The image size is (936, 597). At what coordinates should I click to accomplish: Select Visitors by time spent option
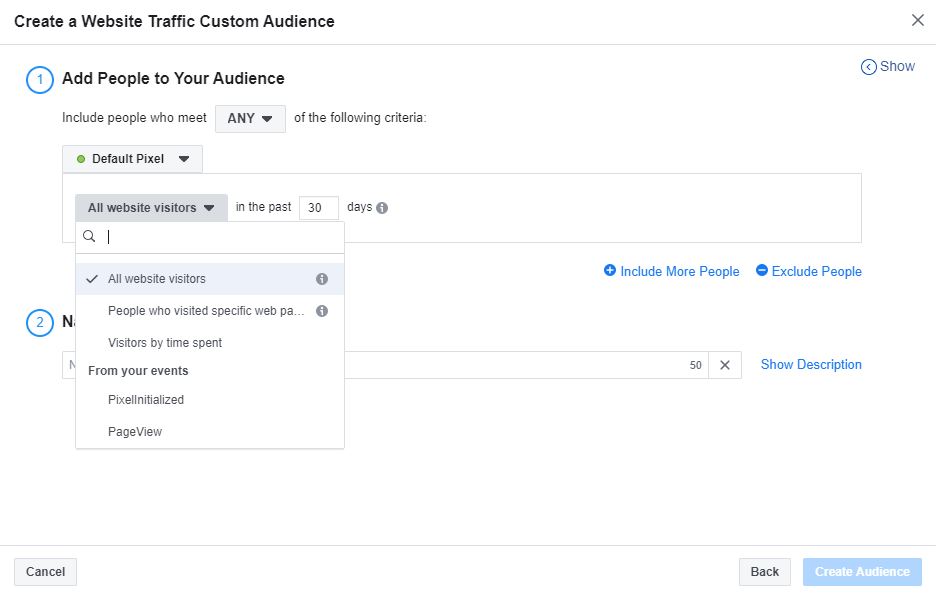click(x=165, y=343)
